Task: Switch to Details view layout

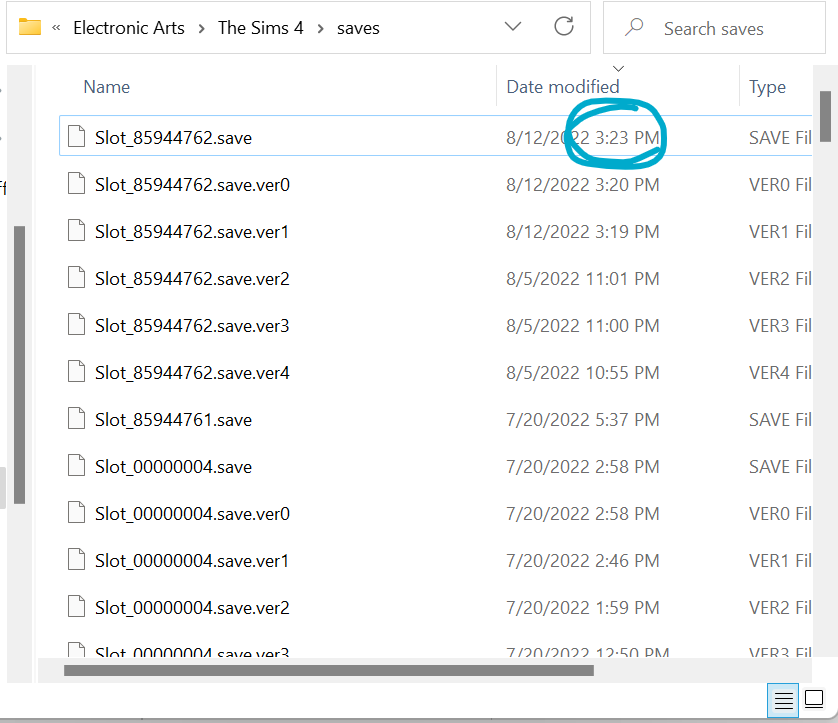Action: (783, 700)
